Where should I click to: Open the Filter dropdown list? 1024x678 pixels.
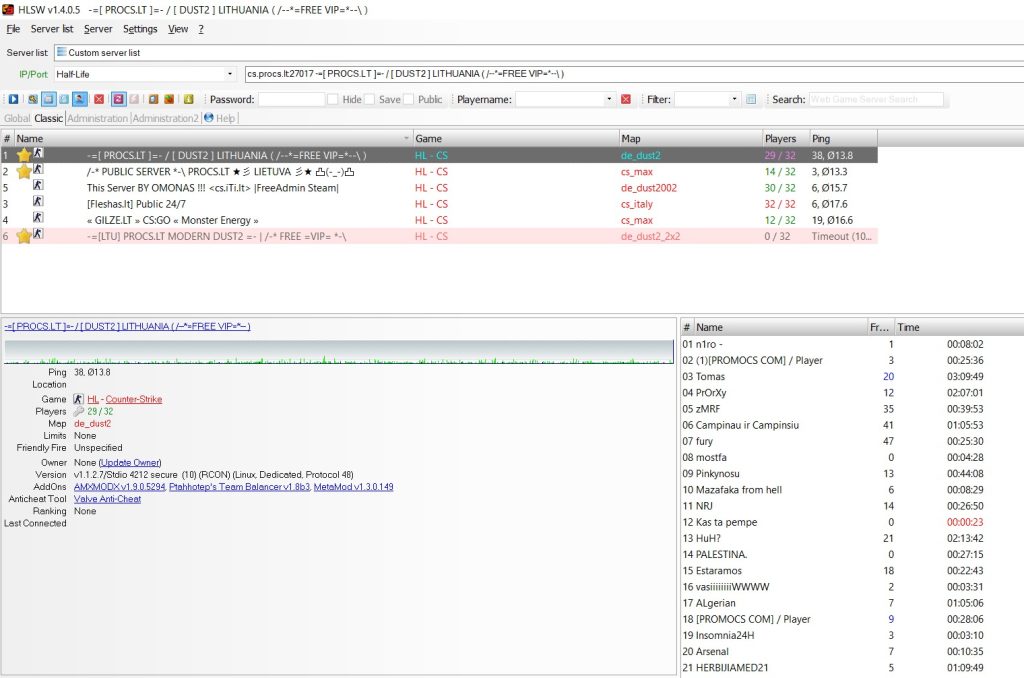coord(735,99)
